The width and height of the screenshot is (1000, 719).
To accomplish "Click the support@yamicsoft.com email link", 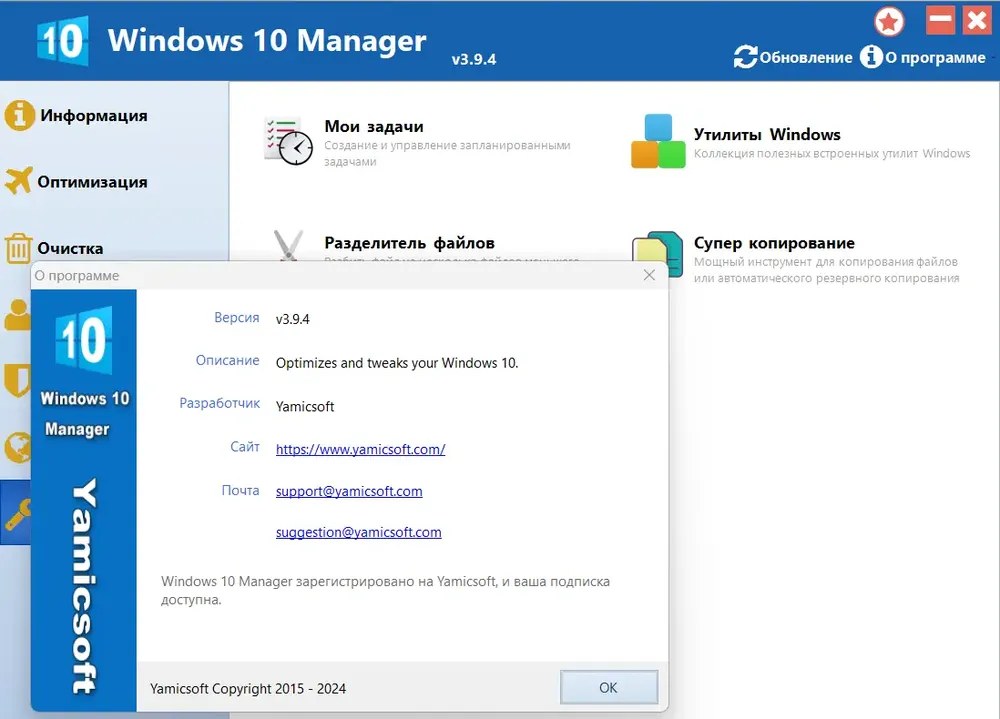I will click(x=349, y=491).
